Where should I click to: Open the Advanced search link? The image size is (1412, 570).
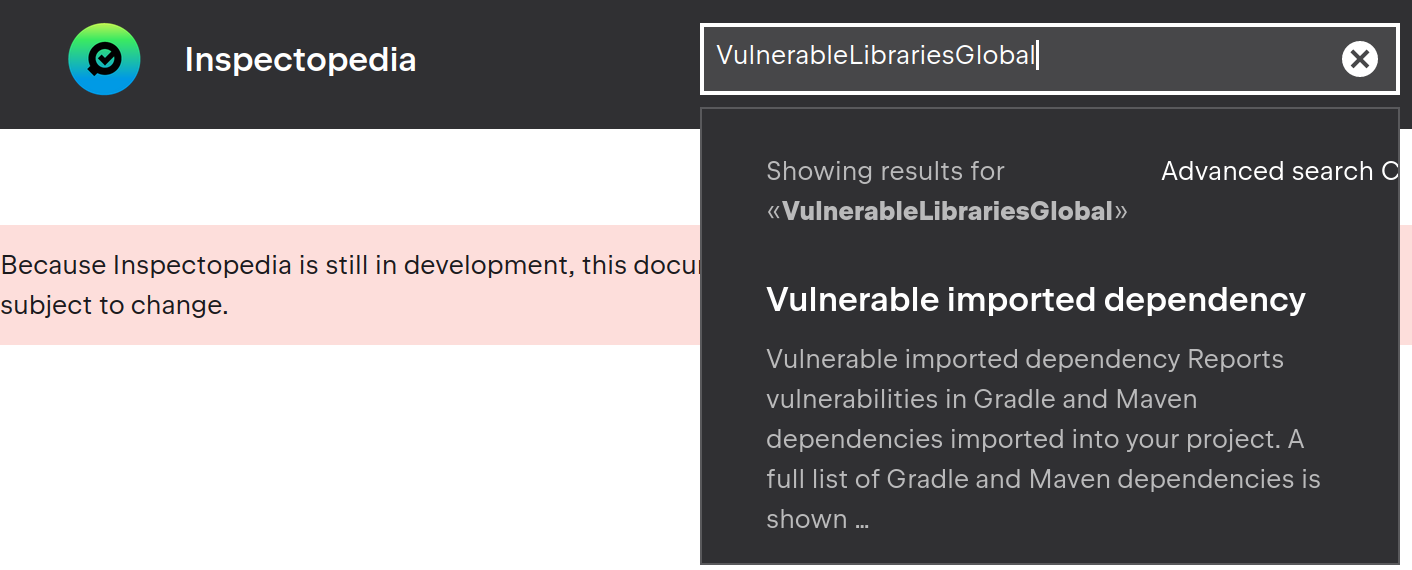(x=1270, y=172)
